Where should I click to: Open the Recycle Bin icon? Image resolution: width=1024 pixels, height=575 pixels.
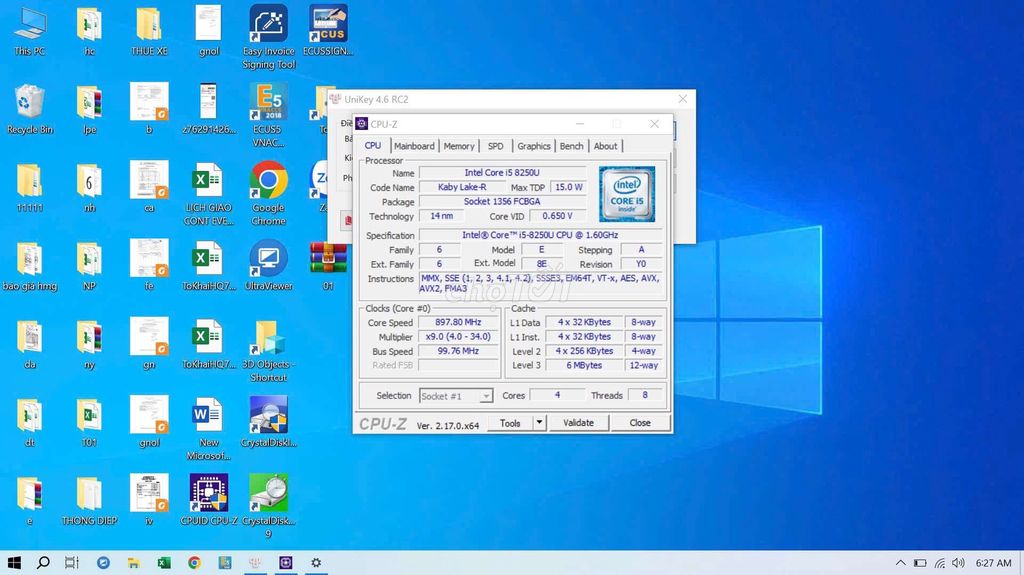(x=30, y=108)
